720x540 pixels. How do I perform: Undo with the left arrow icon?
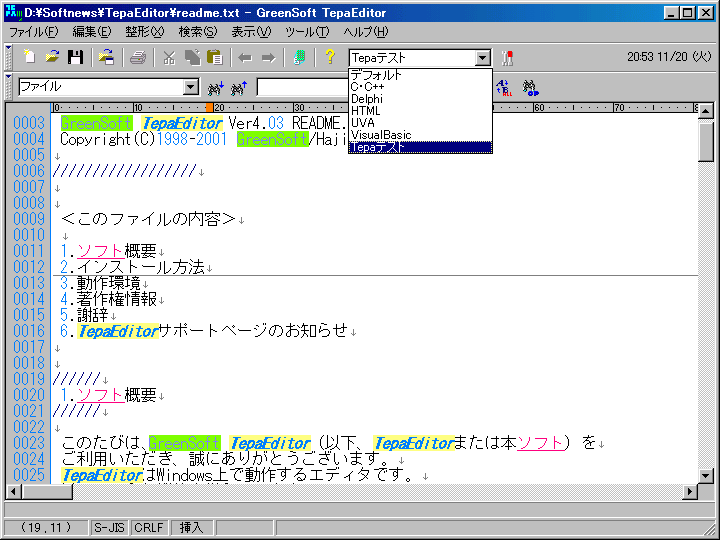click(245, 57)
